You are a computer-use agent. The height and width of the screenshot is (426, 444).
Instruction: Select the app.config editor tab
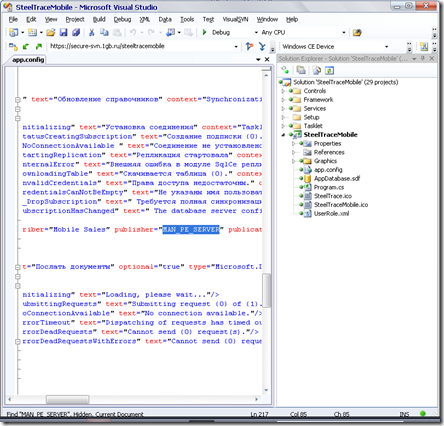pyautogui.click(x=28, y=60)
